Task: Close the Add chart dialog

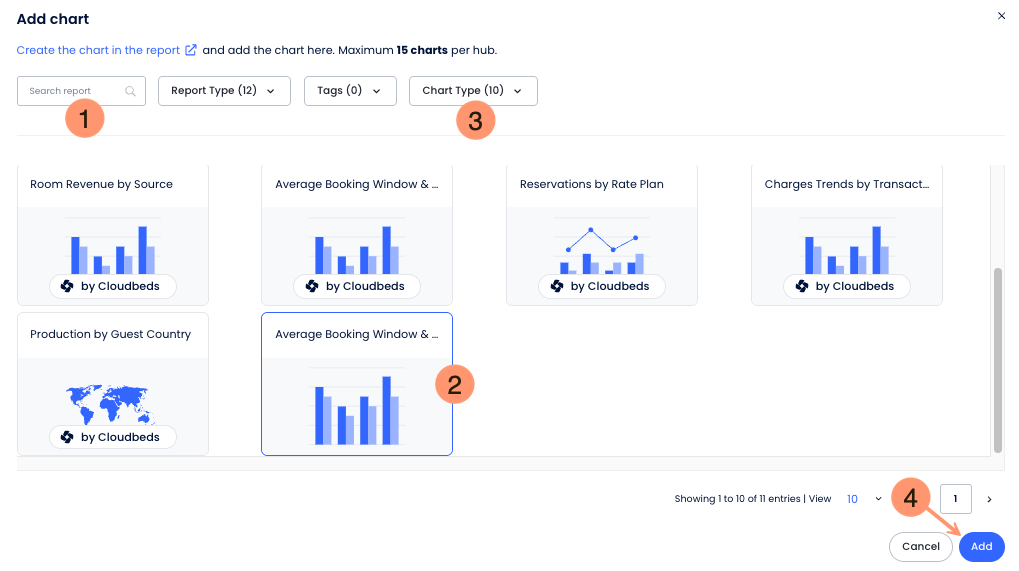Action: [1001, 16]
